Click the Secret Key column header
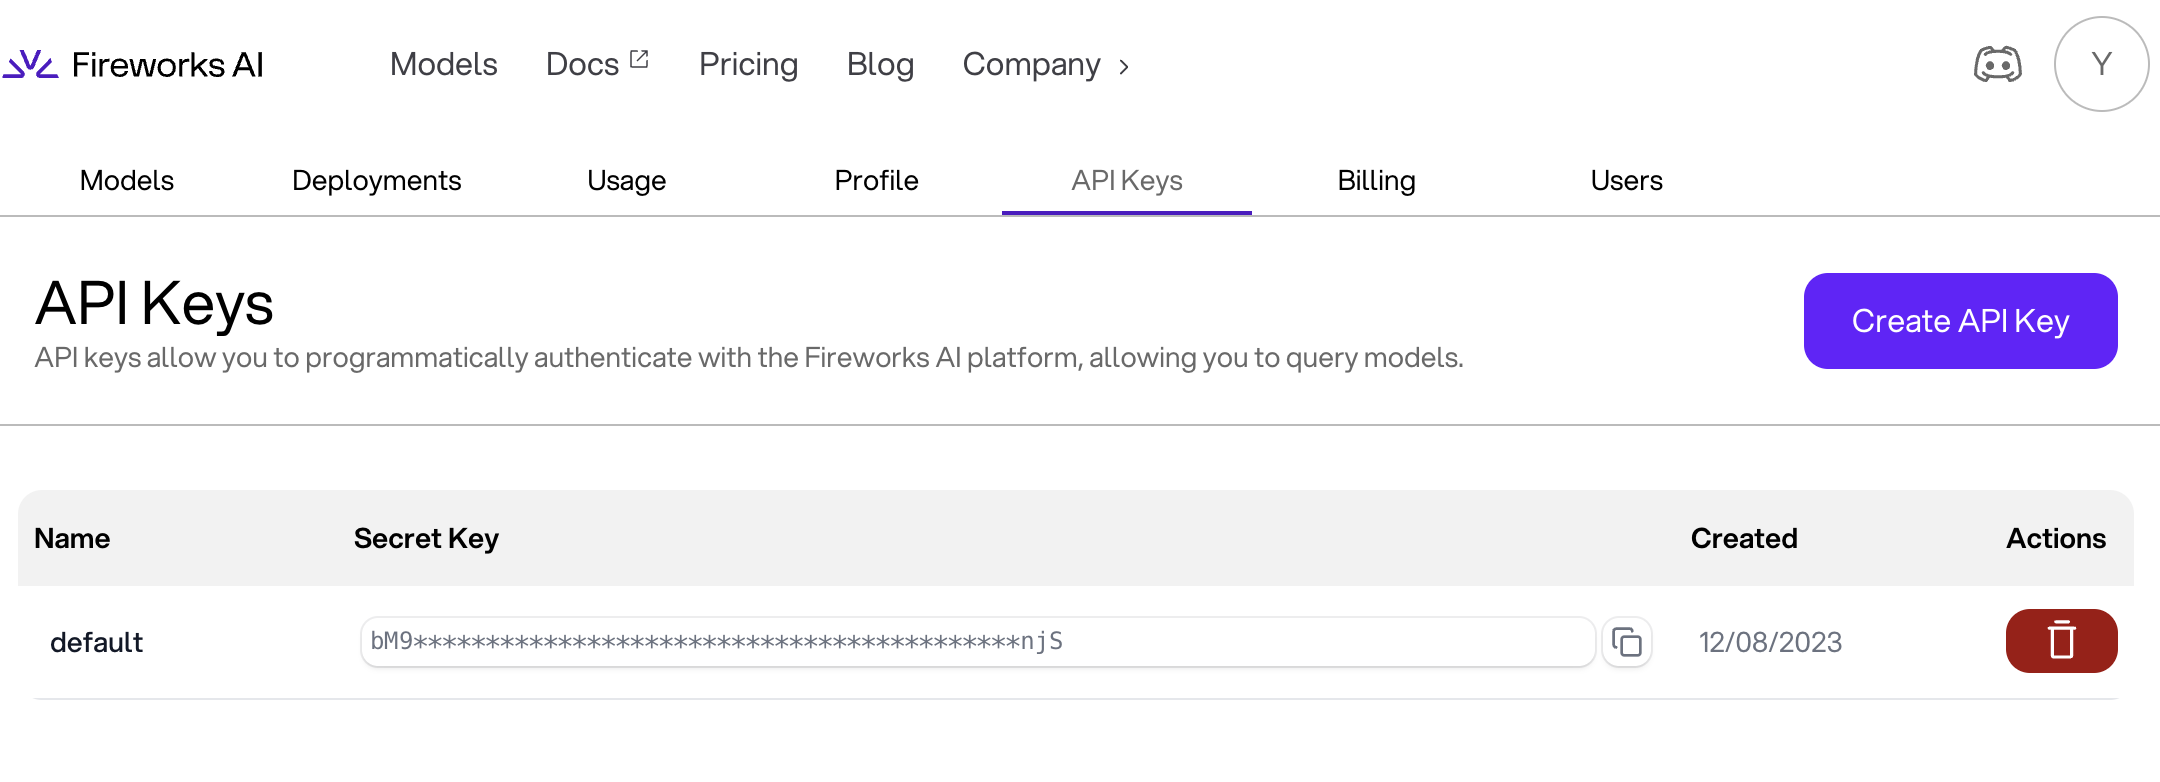 426,538
